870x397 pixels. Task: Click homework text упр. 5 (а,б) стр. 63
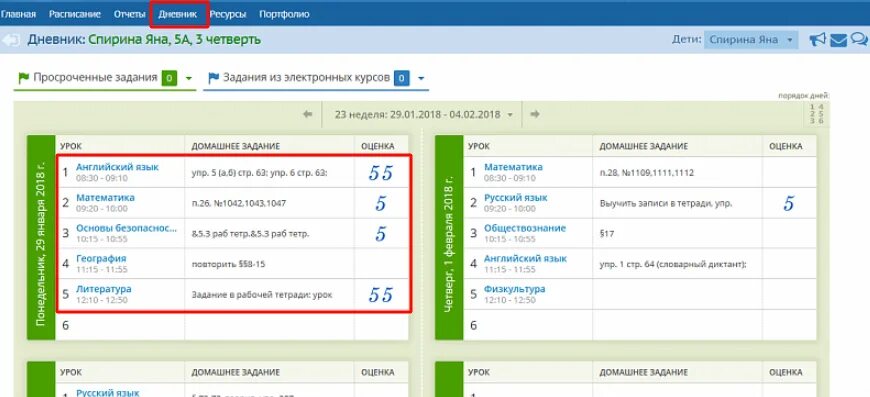[x=260, y=173]
